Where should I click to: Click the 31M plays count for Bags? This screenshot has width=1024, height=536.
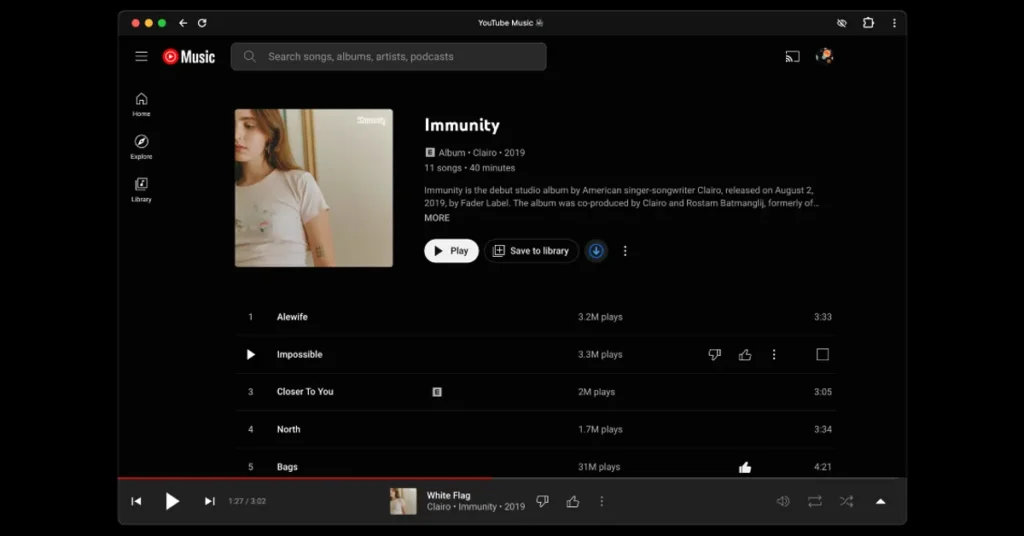599,467
